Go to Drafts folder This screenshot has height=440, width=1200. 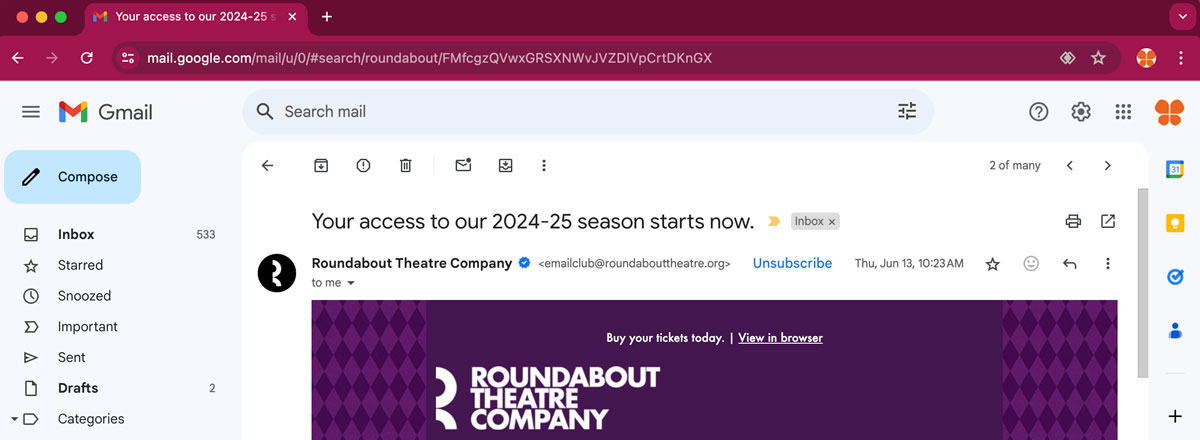click(x=78, y=388)
